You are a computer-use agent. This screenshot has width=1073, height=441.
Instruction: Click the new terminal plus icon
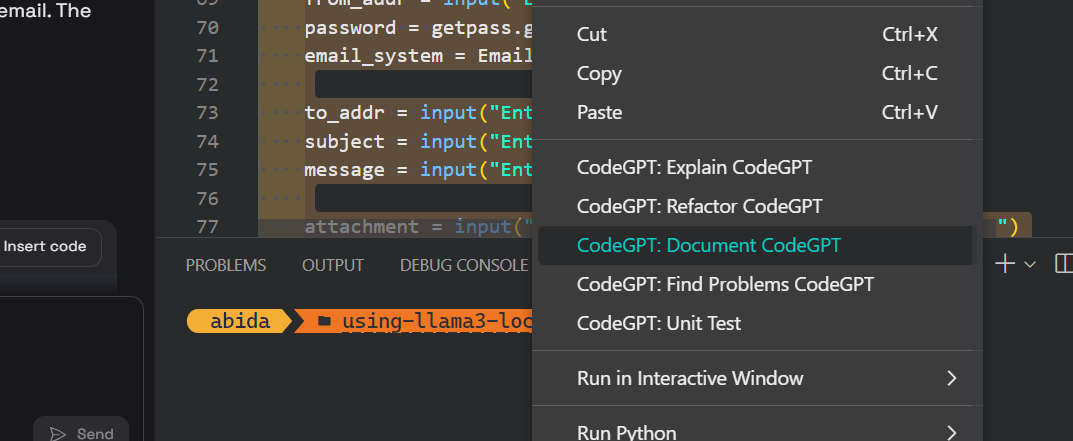(1005, 264)
